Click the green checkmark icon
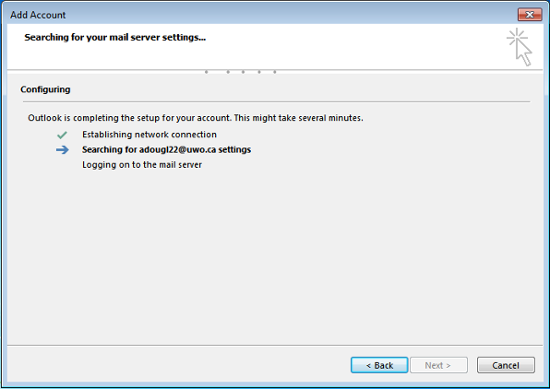The height and width of the screenshot is (389, 550). (62, 135)
